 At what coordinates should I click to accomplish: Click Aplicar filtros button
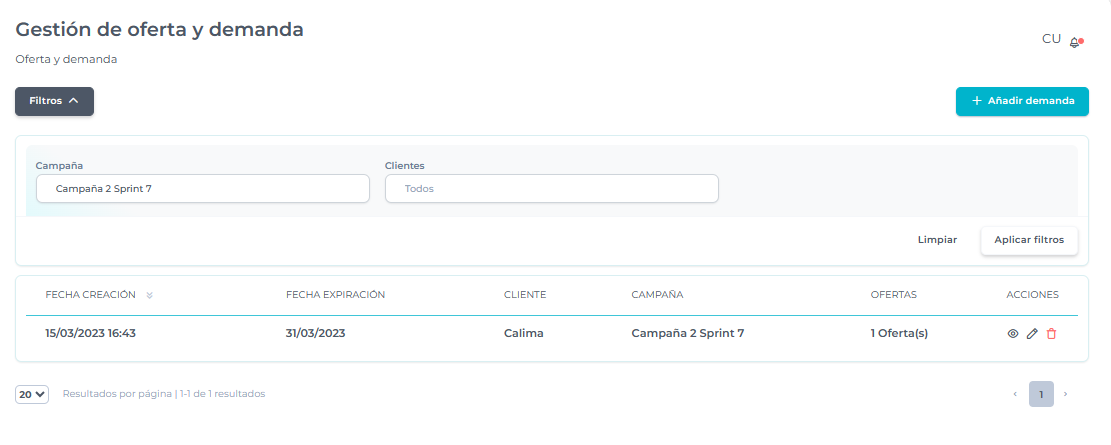pyautogui.click(x=1029, y=241)
